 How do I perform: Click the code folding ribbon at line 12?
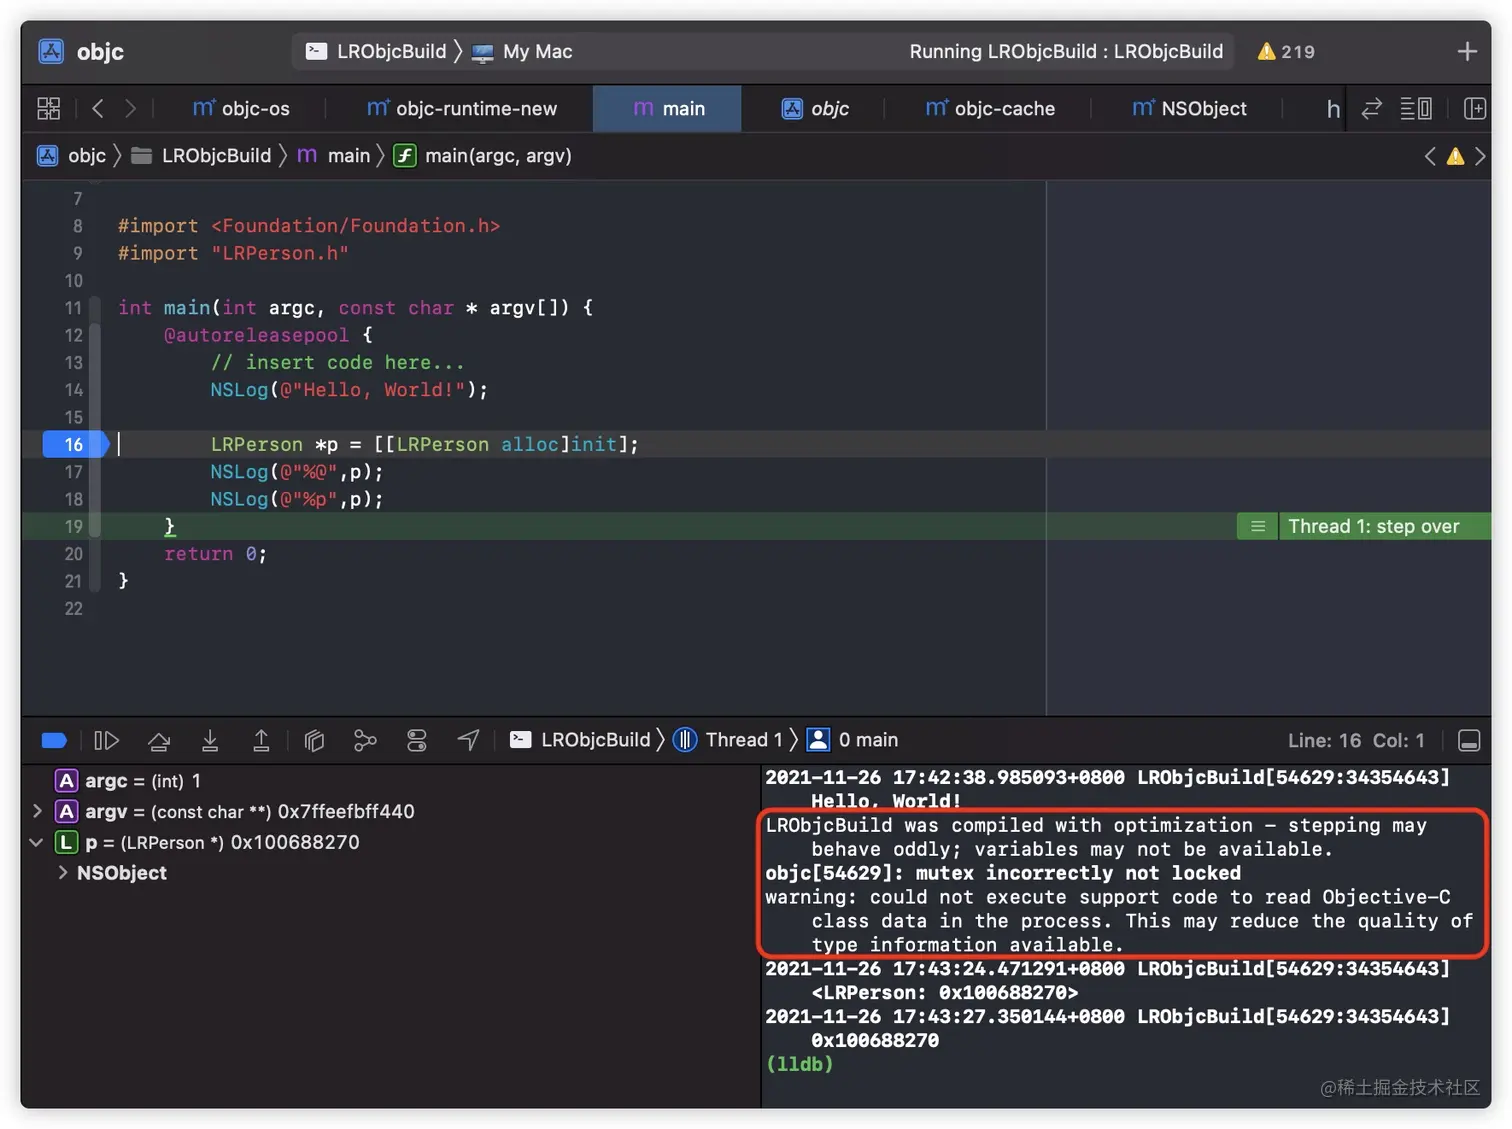point(95,335)
